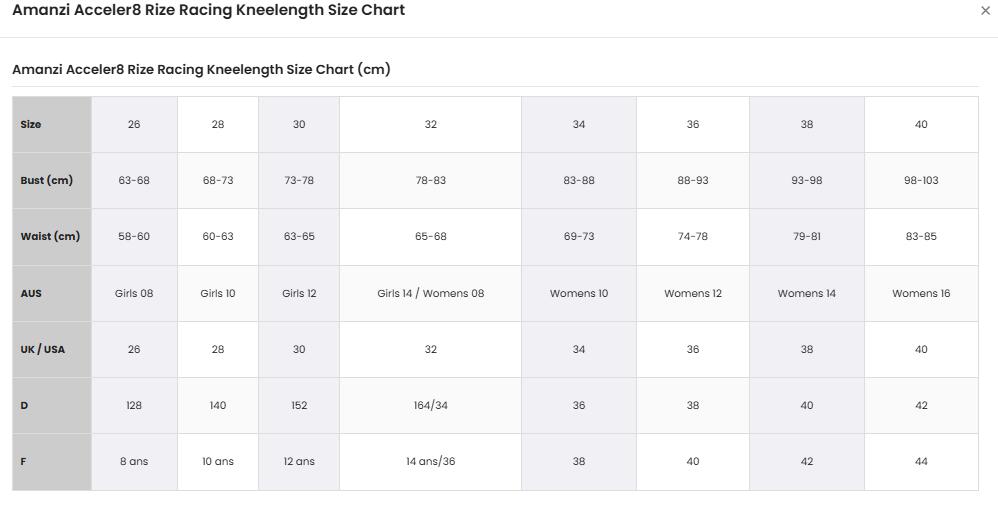Viewport: 998px width, 513px height.
Task: Click the Waist (cm) row header
Action: (x=52, y=237)
